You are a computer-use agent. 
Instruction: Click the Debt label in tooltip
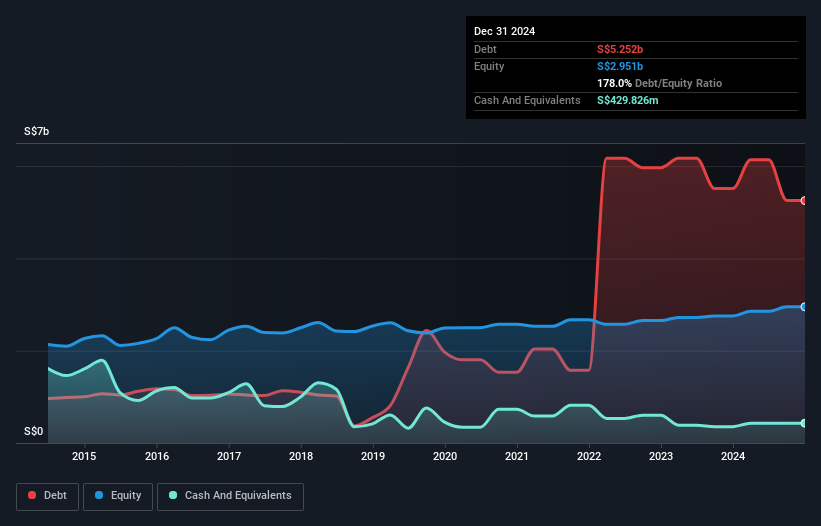485,49
